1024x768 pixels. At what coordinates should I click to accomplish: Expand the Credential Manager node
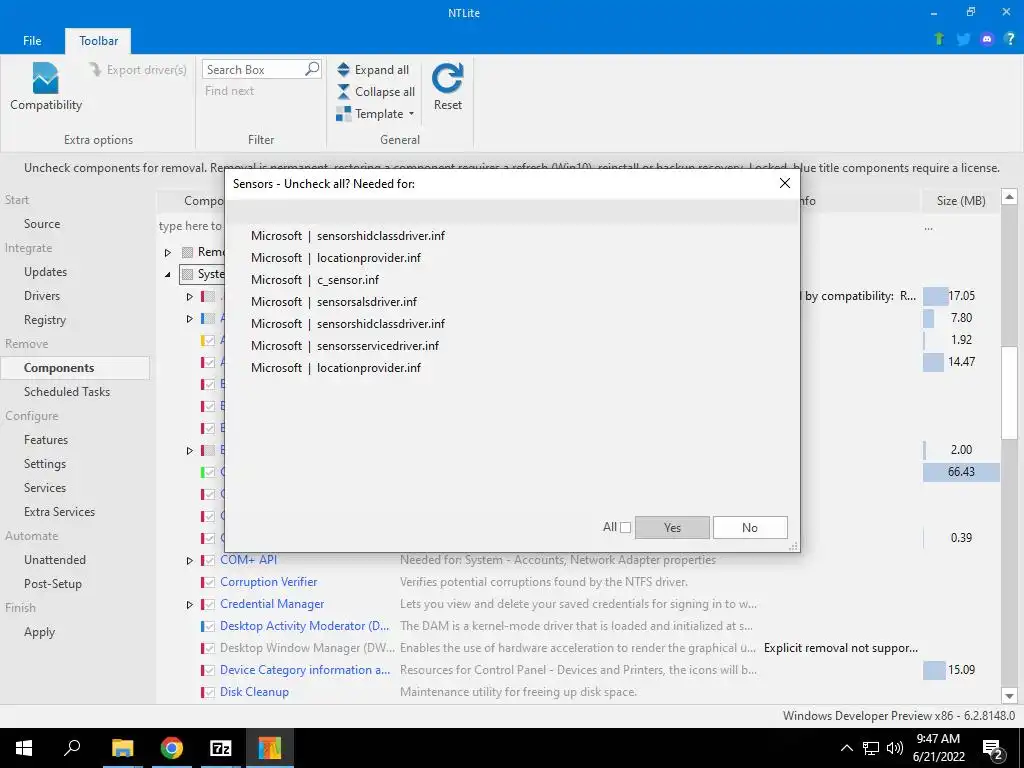pyautogui.click(x=189, y=605)
